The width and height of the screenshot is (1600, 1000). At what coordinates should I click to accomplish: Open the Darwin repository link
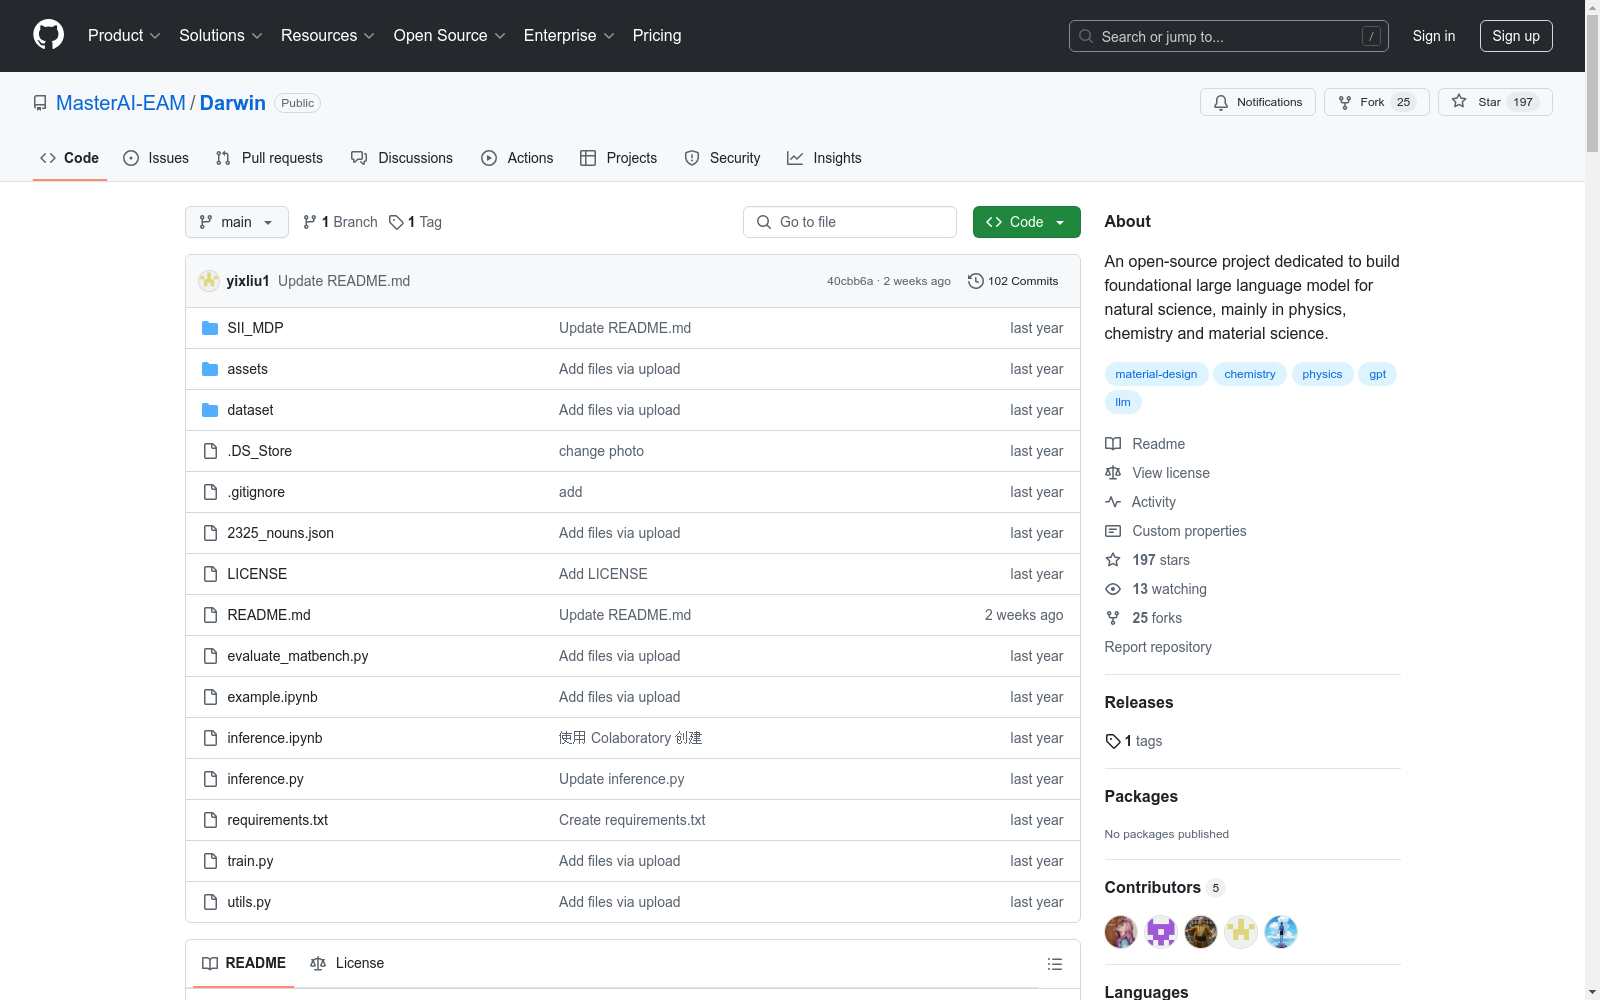click(233, 103)
